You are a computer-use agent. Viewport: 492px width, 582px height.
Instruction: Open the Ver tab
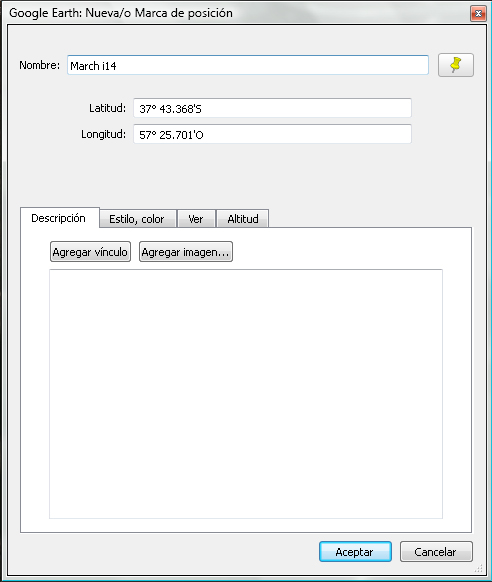pyautogui.click(x=196, y=219)
